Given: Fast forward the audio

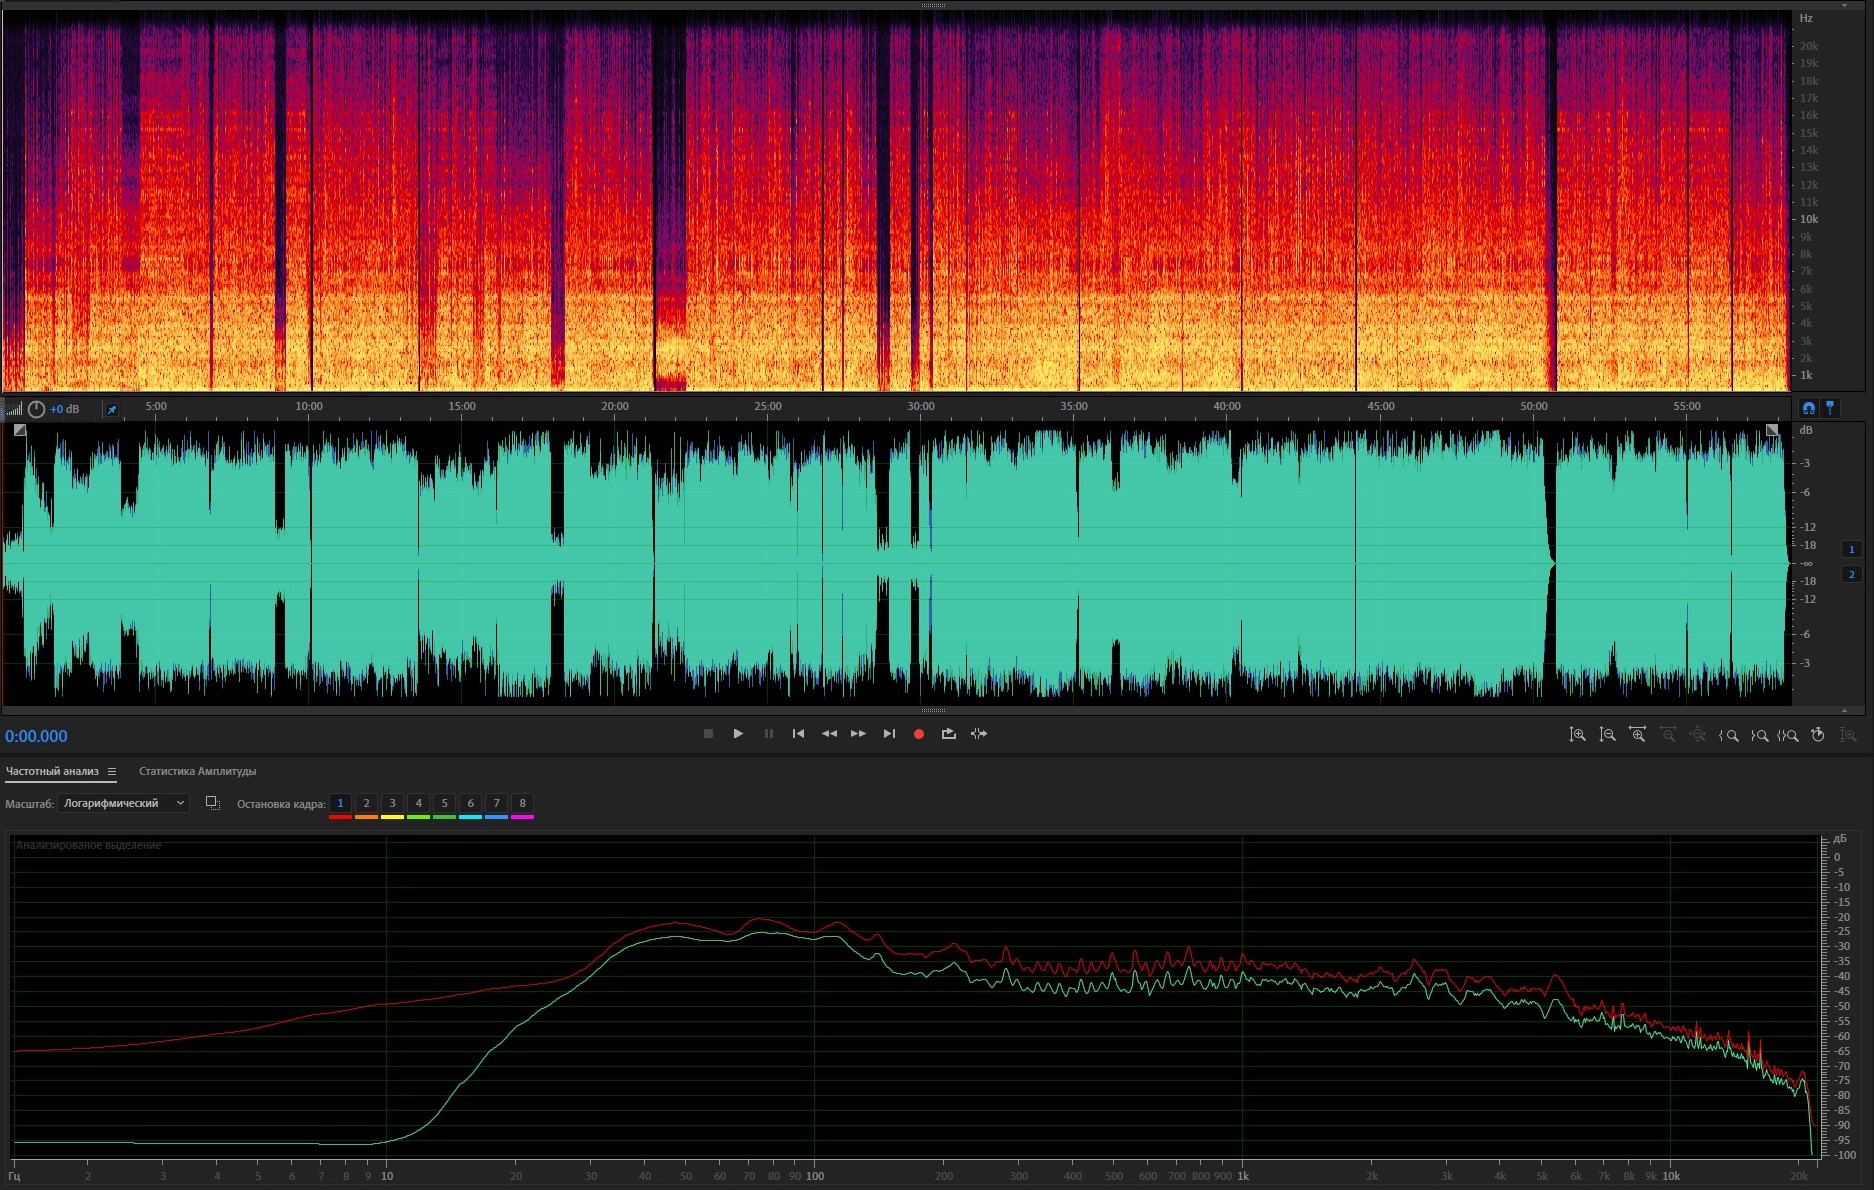Looking at the screenshot, I should (x=858, y=734).
